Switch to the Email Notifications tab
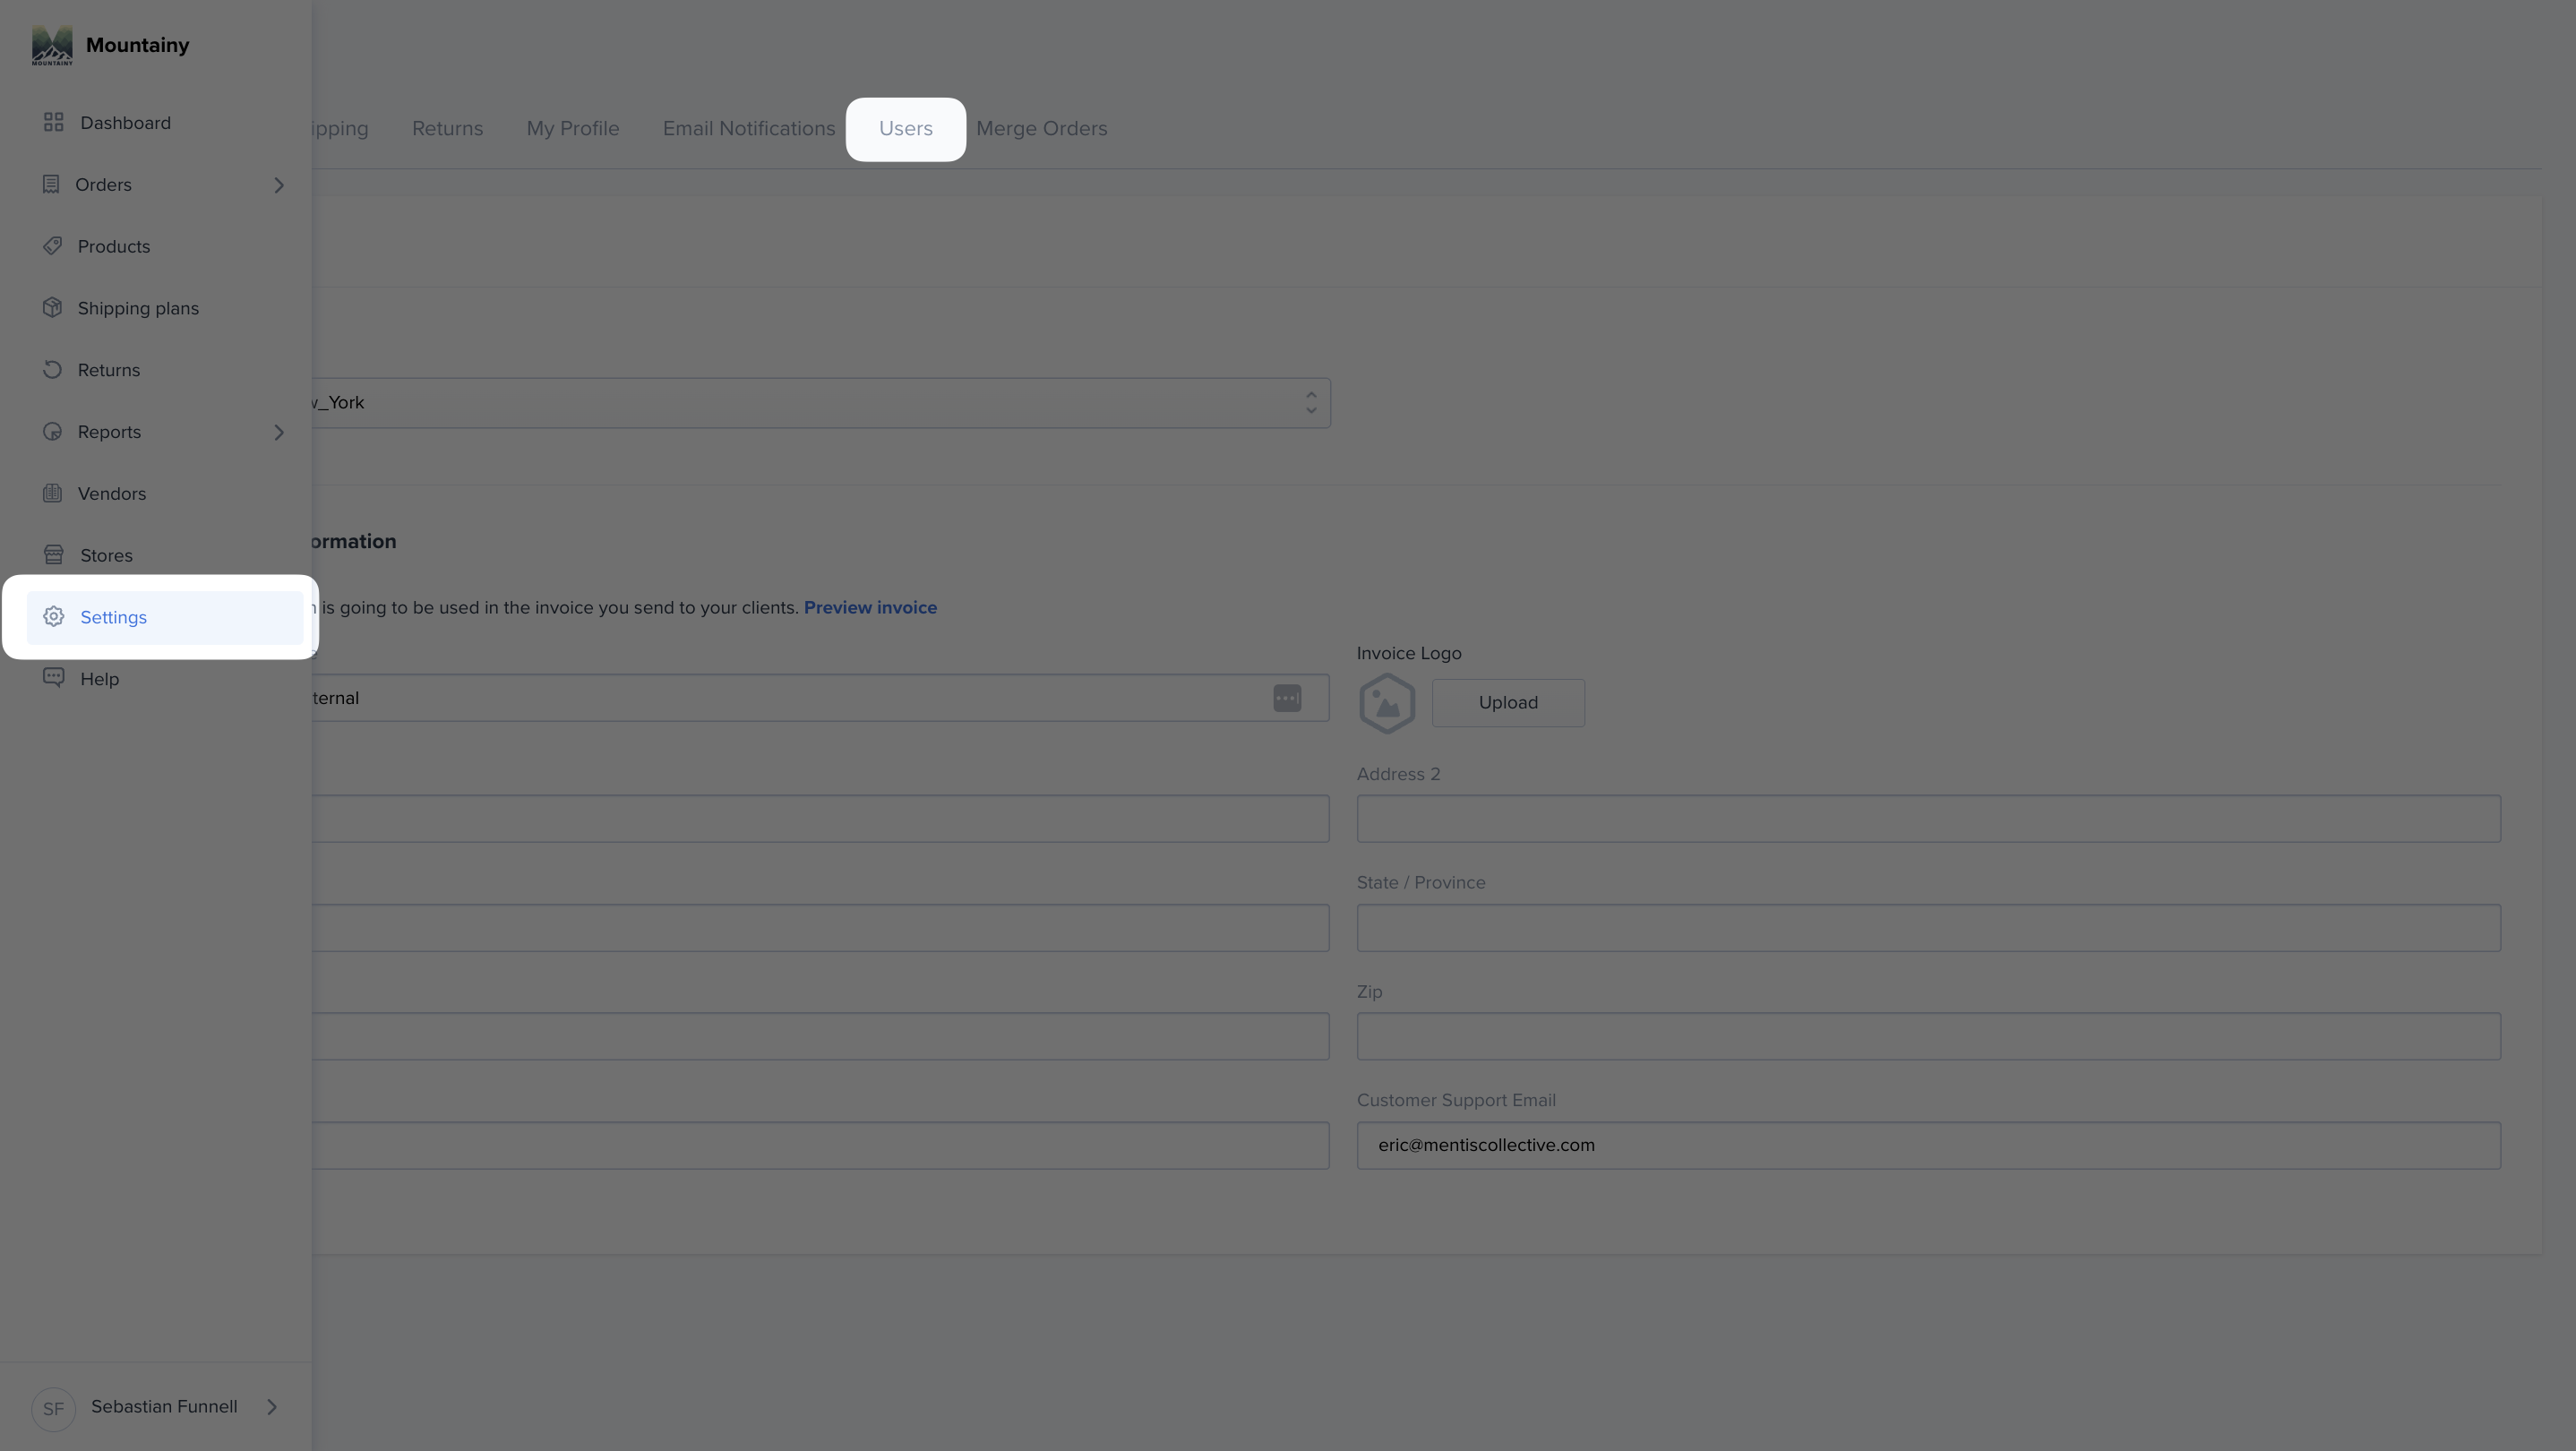 pyautogui.click(x=749, y=129)
